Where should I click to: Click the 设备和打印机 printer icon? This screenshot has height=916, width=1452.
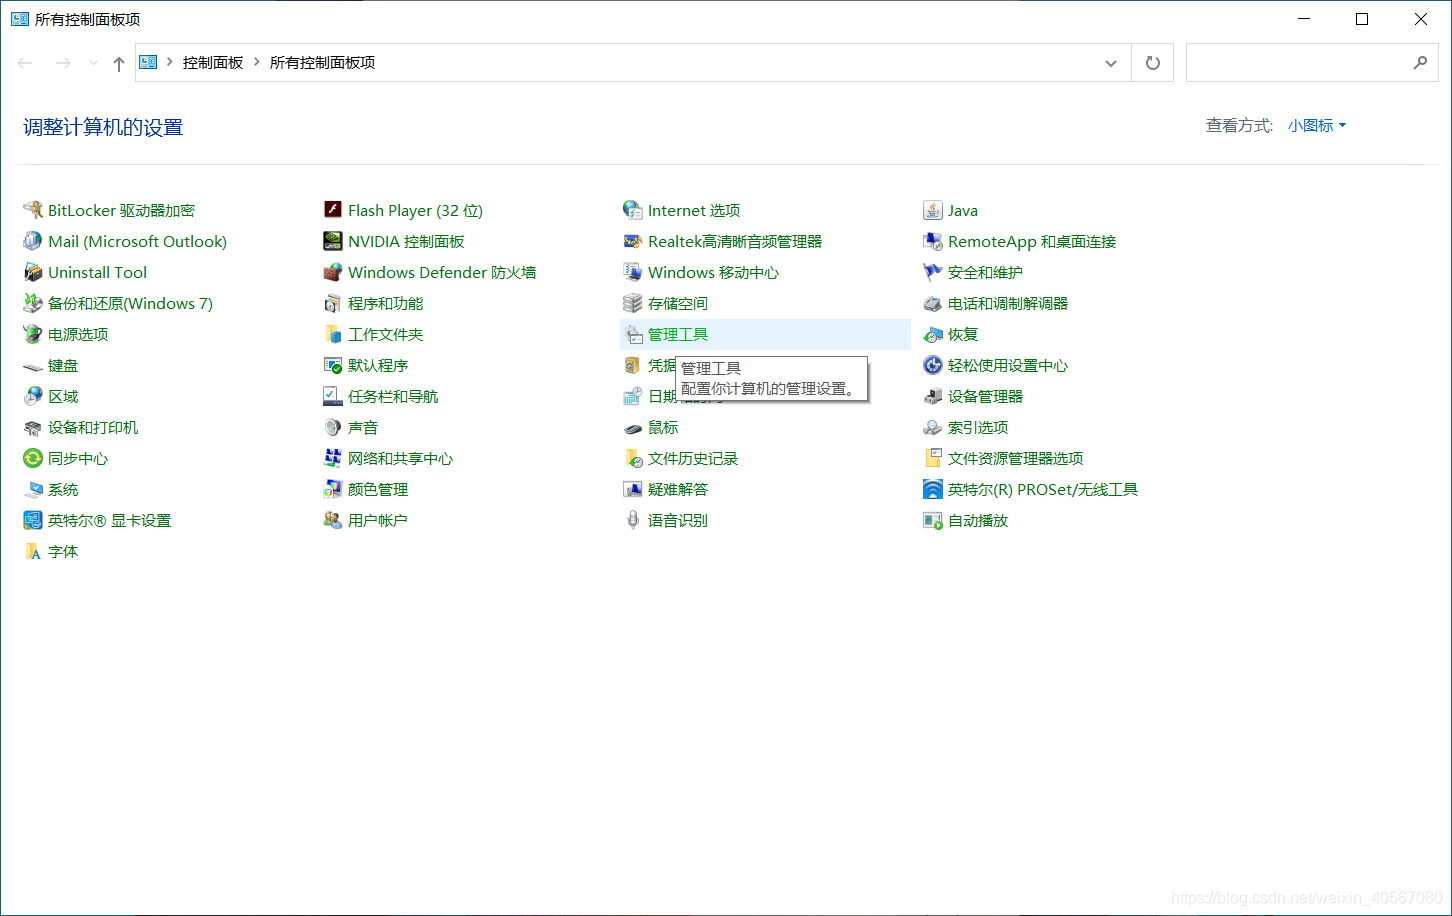(x=33, y=427)
